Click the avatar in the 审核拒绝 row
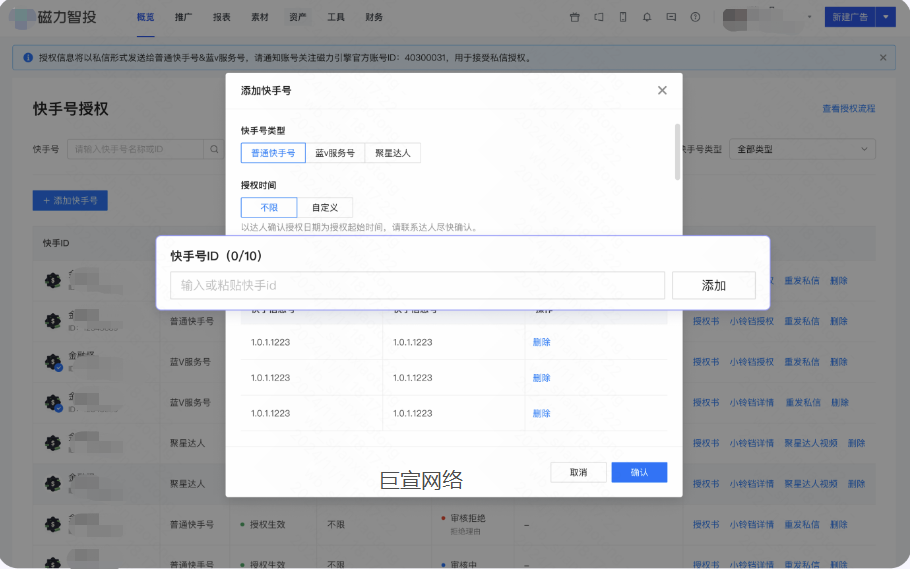 [x=53, y=524]
